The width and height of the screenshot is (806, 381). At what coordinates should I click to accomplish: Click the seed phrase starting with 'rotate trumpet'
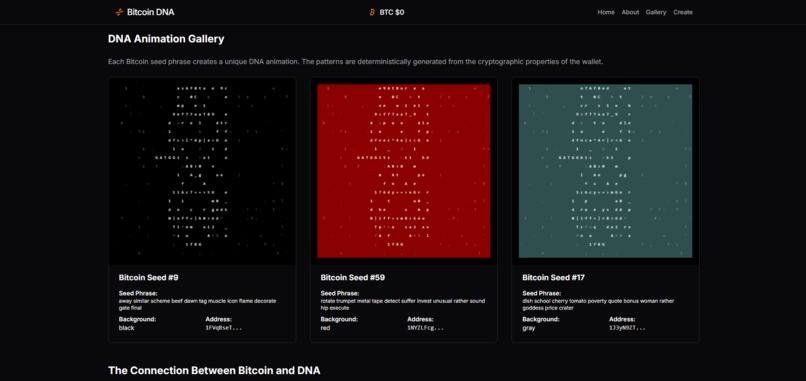(402, 304)
